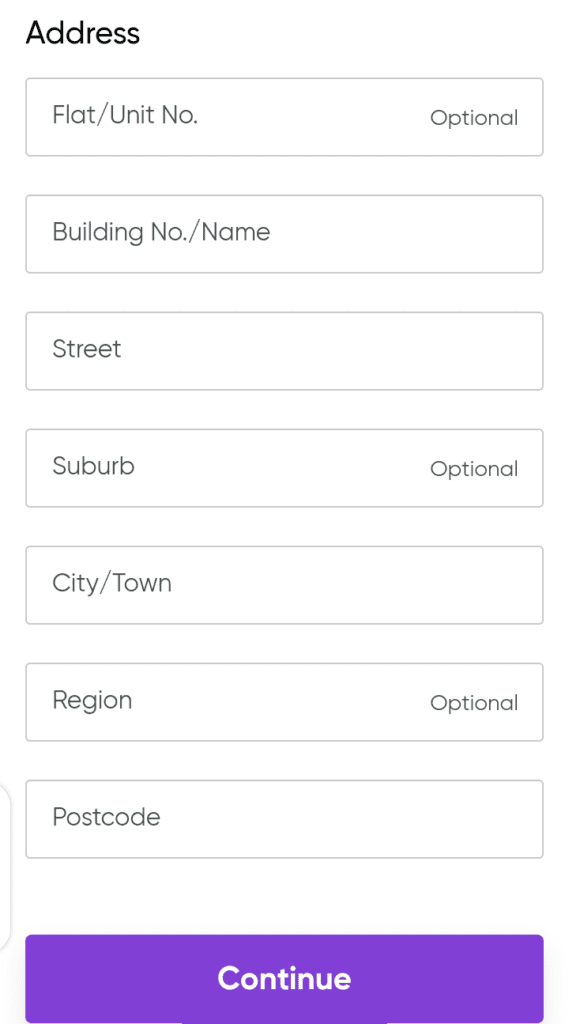Screen dimensions: 569x1024
Task: Click the Postcode placeholder label
Action: (106, 817)
